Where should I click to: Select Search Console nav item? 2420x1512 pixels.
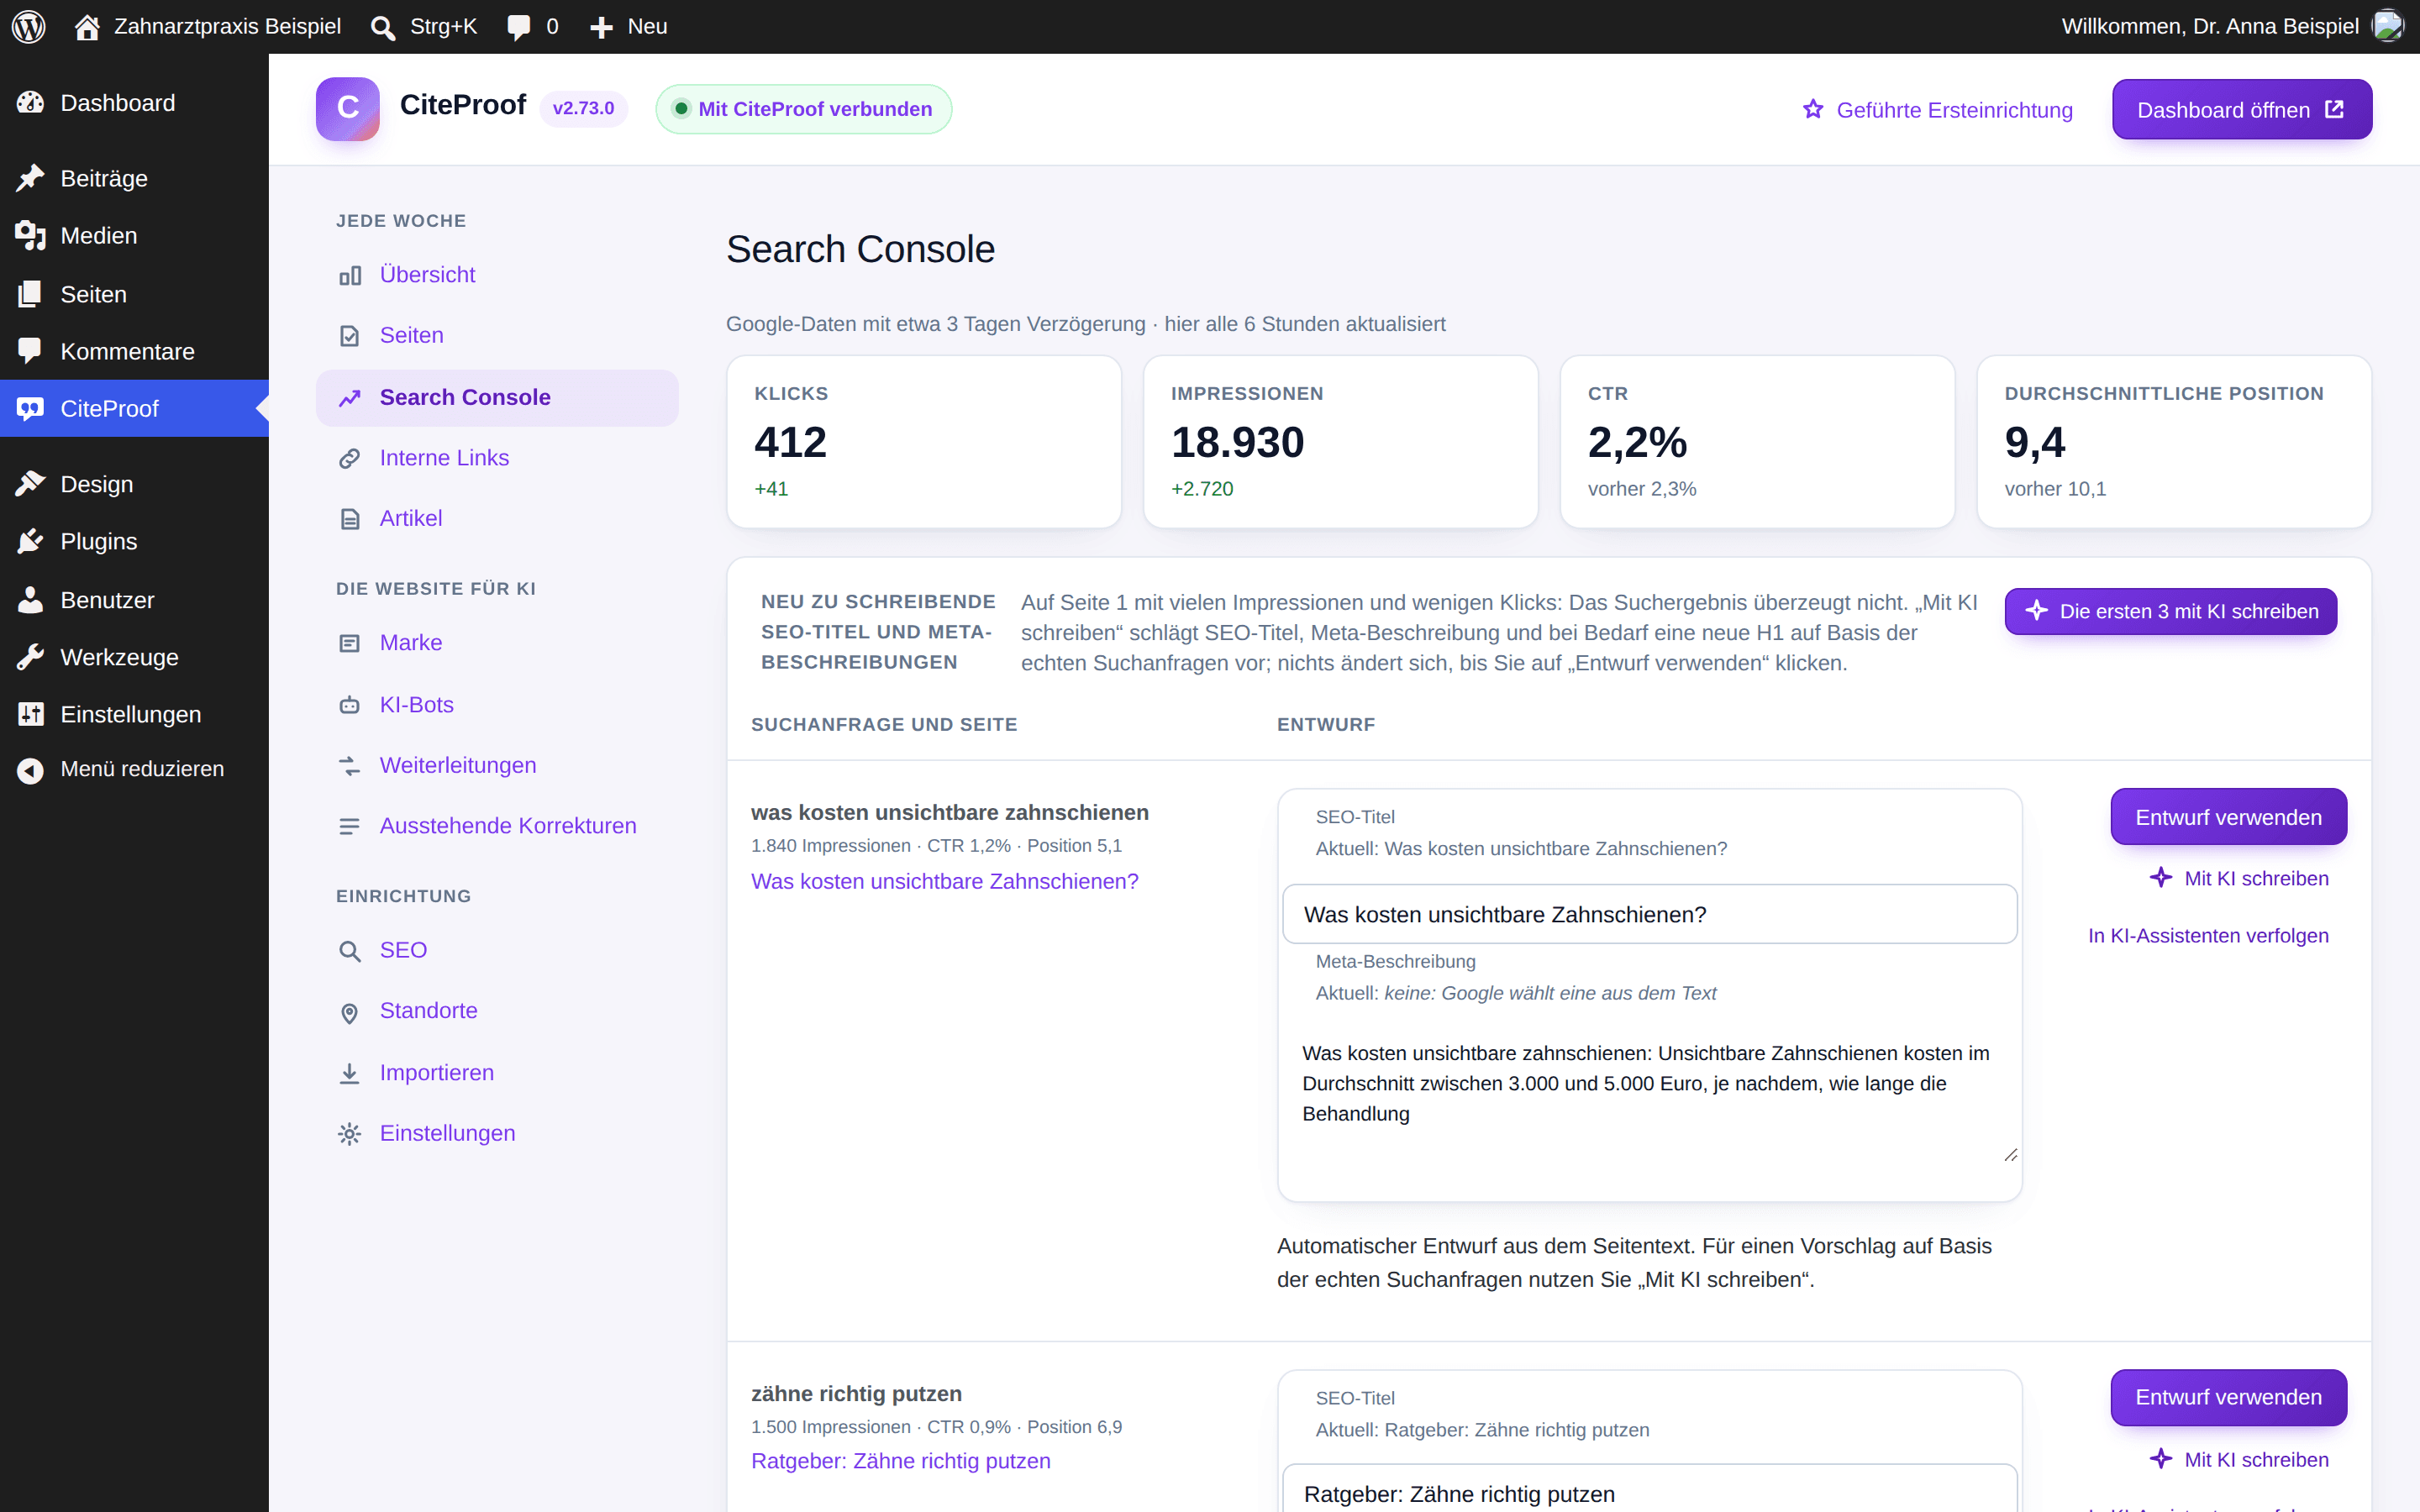[x=497, y=398]
